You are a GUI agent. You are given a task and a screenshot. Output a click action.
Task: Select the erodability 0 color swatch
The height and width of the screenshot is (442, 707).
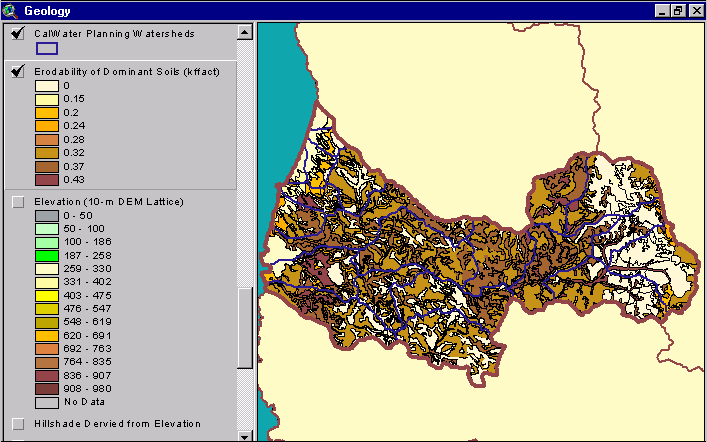47,86
